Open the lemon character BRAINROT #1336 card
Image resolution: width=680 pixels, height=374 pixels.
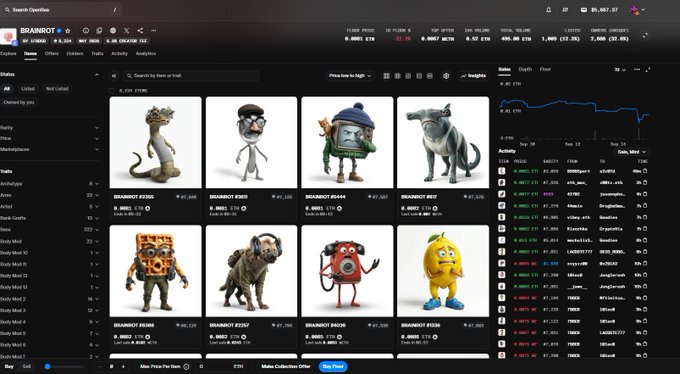pyautogui.click(x=443, y=286)
